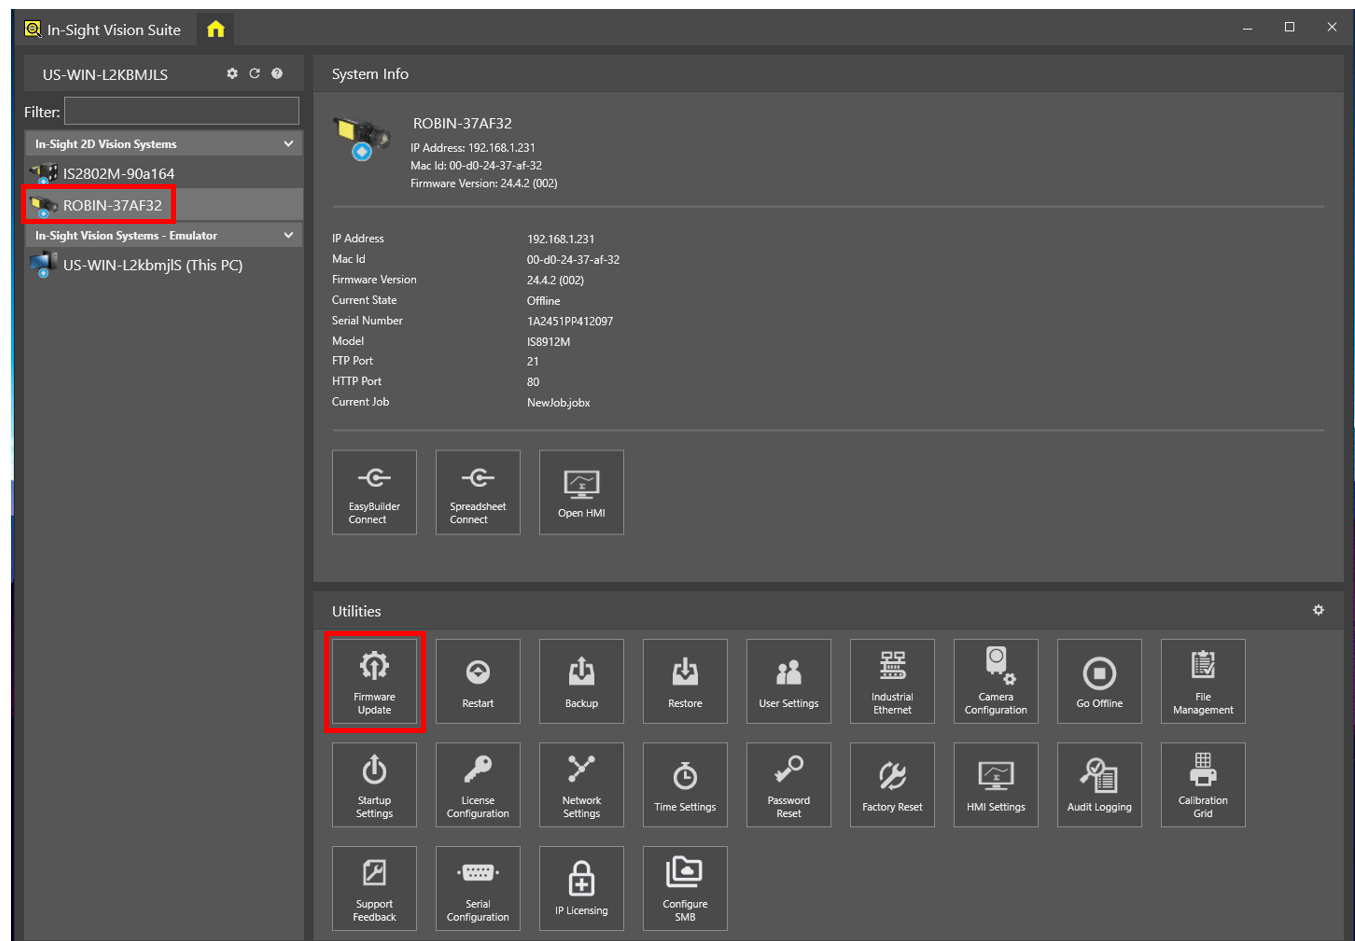Click into the Filter text field
Screen dimensions: 1355x941
181,111
